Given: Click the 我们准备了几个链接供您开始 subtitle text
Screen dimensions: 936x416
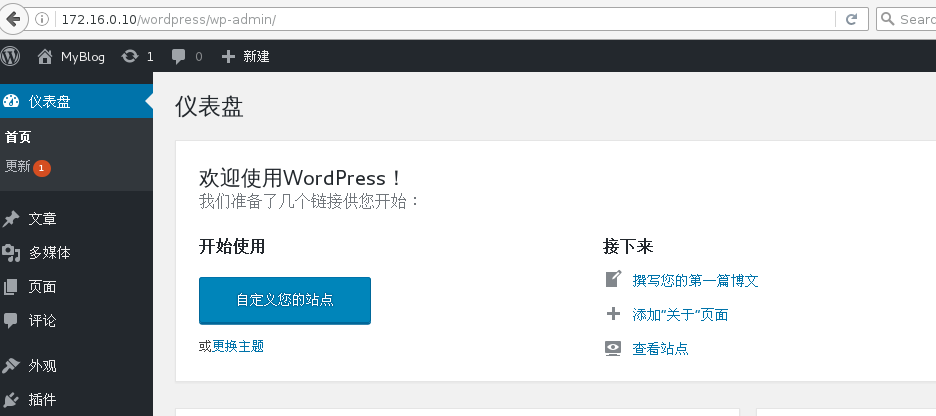Looking at the screenshot, I should [309, 201].
